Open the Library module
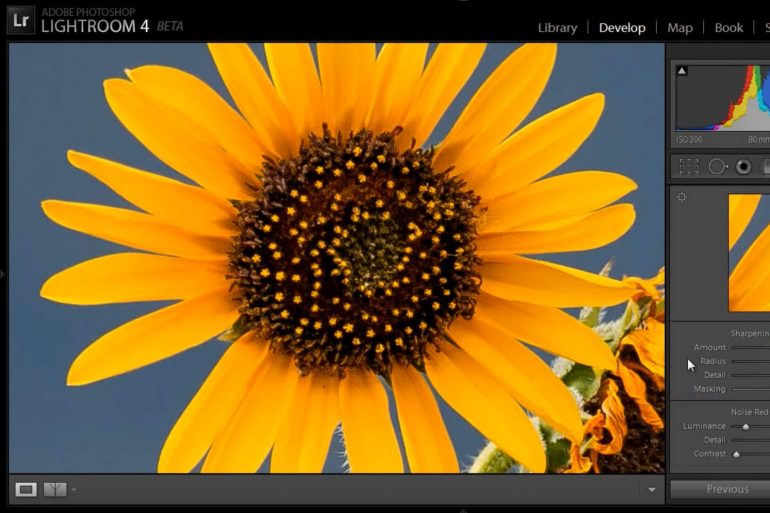Screen dimensions: 770x513 (x=557, y=27)
